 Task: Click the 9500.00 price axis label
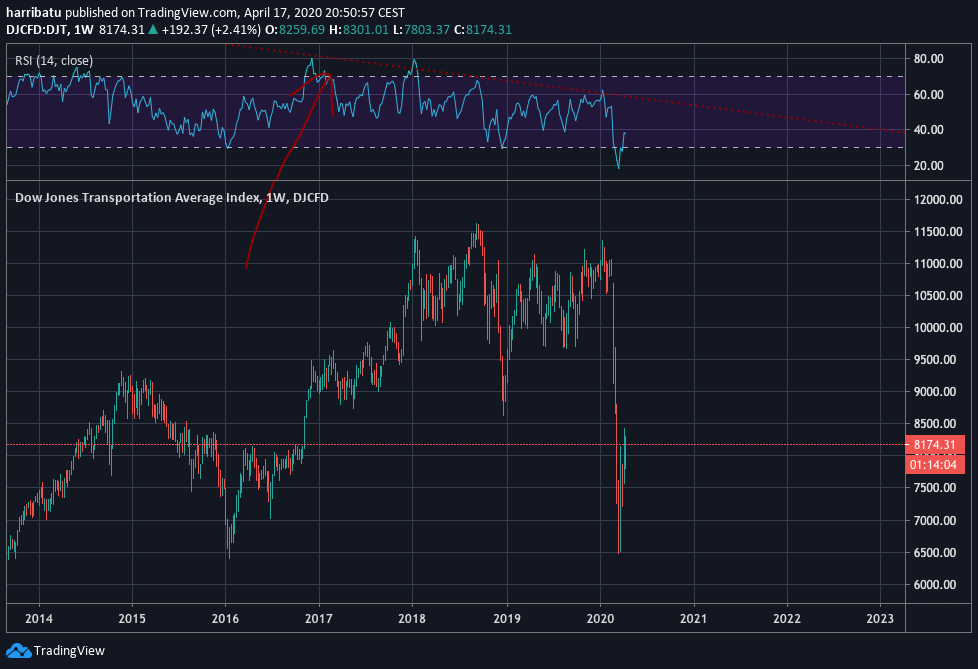click(935, 360)
